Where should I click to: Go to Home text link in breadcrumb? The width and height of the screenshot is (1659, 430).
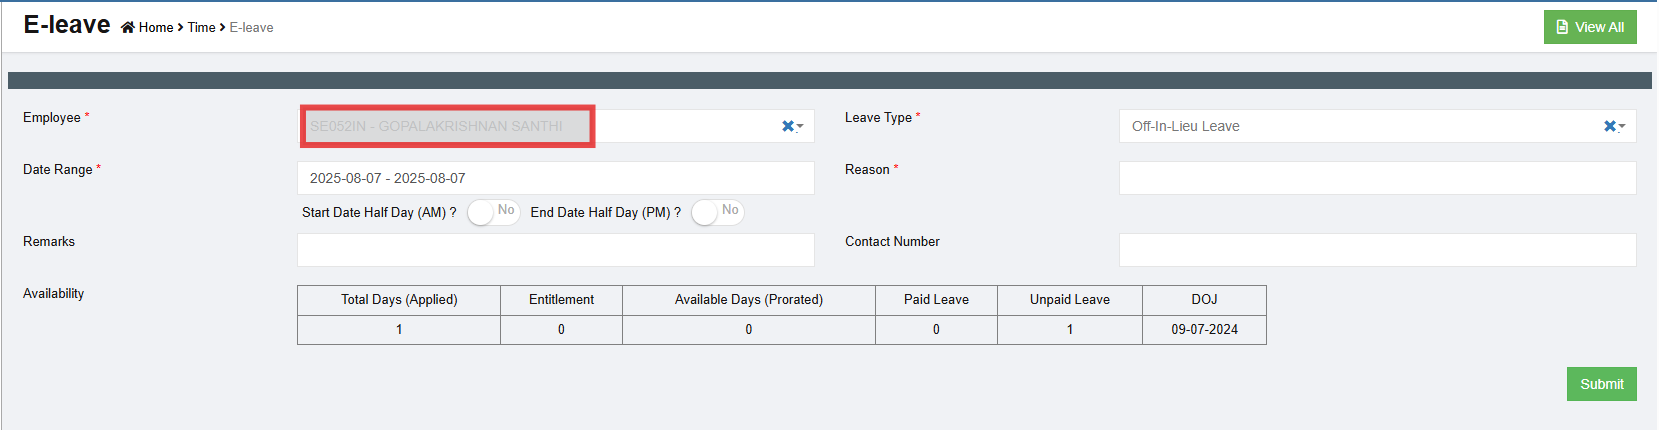(x=156, y=28)
